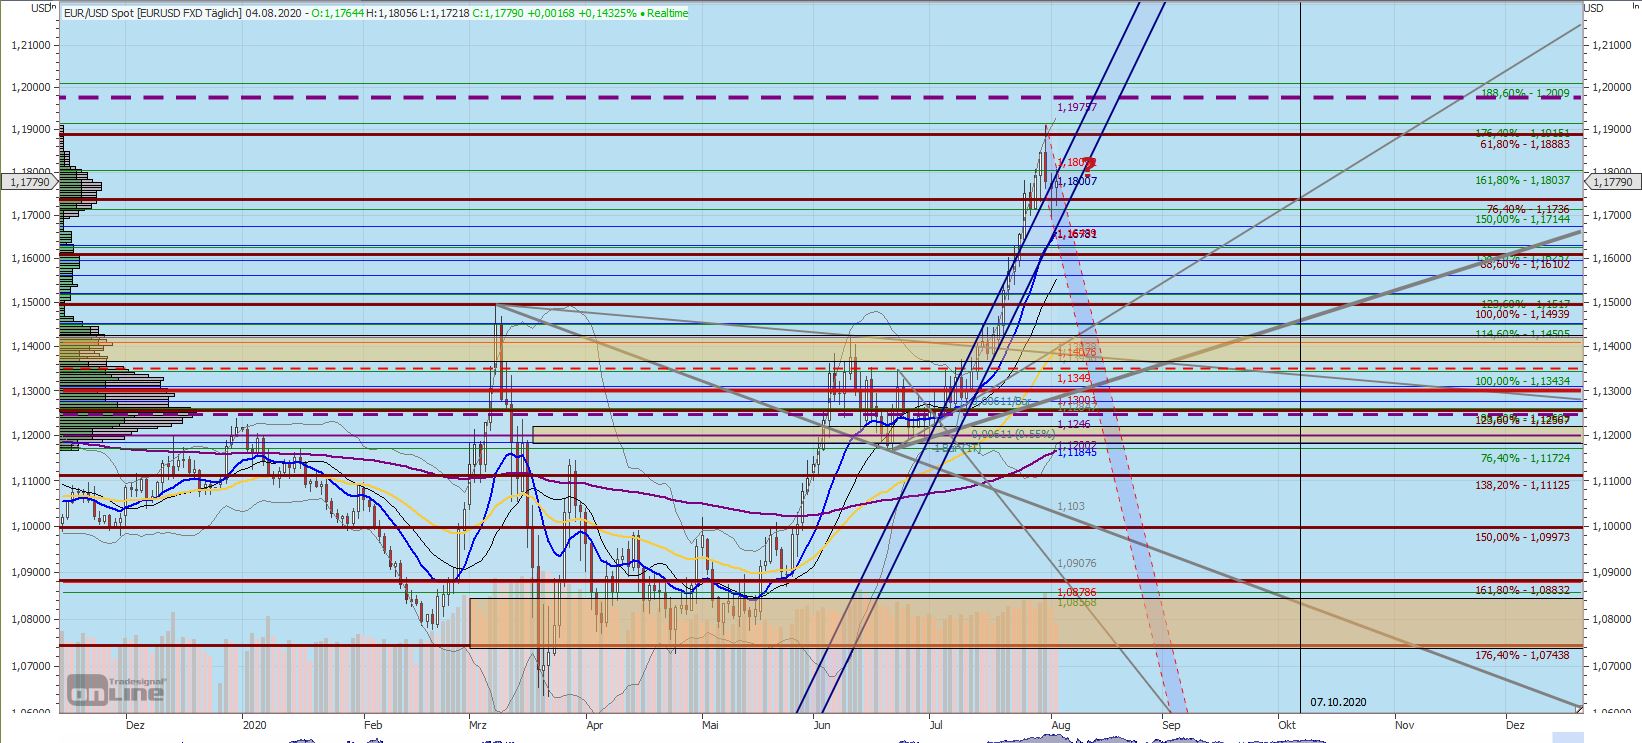Screen dimensions: 1642x743
Task: Click 'Jul' on the time axis
Action: coord(937,724)
